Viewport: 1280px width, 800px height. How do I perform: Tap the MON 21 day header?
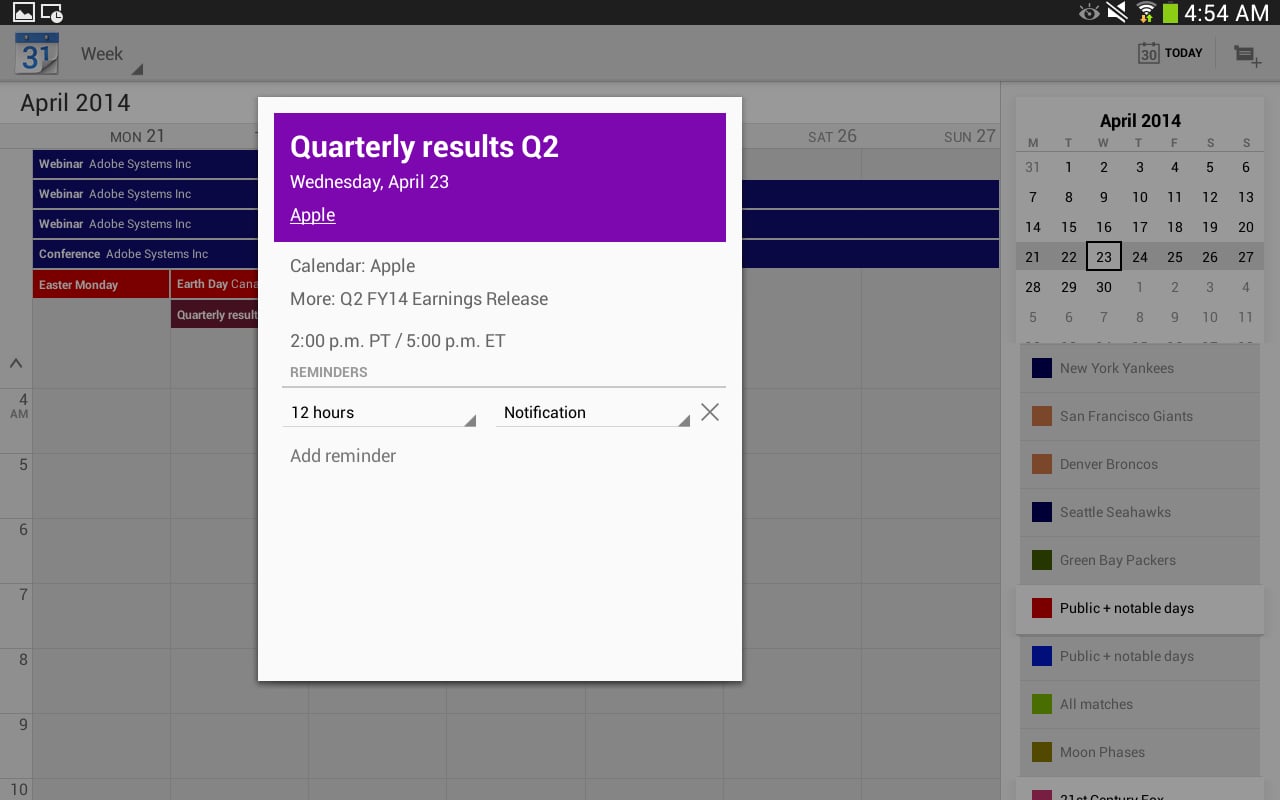click(137, 136)
